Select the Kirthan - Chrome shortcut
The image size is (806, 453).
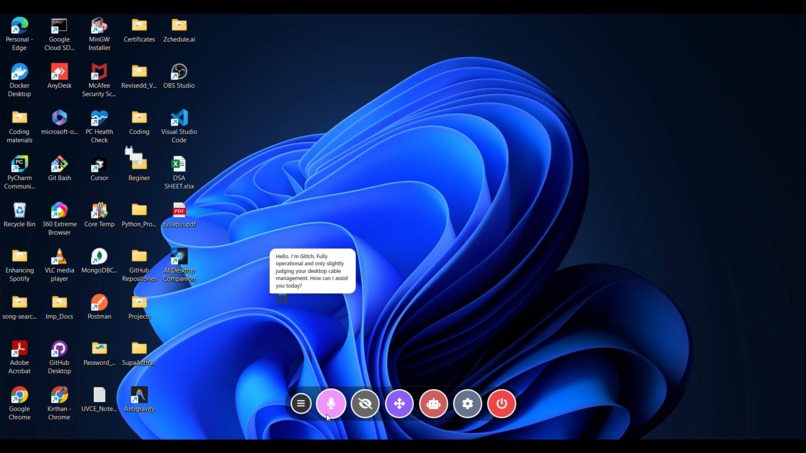click(x=59, y=404)
